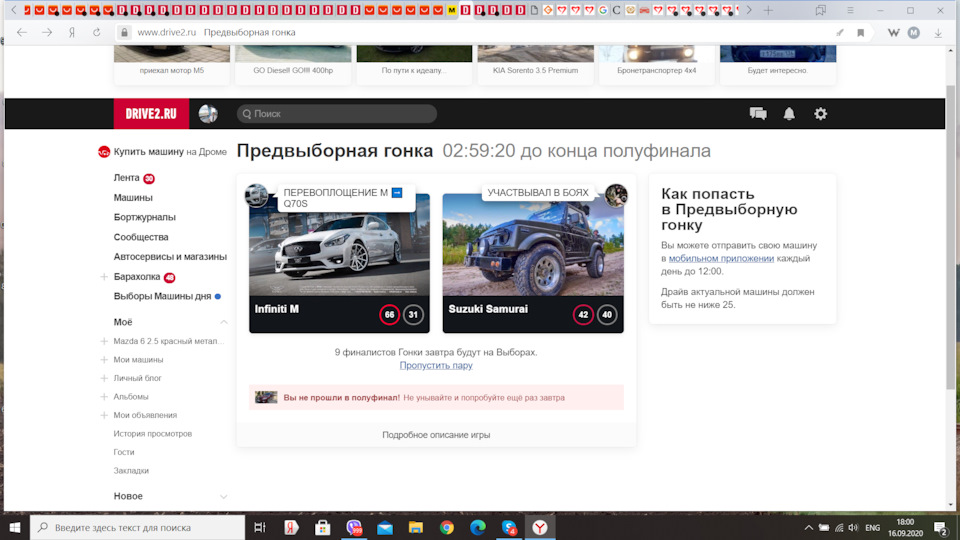Expand the plus next to Личный блог
Image resolution: width=960 pixels, height=540 pixels.
pyautogui.click(x=104, y=378)
